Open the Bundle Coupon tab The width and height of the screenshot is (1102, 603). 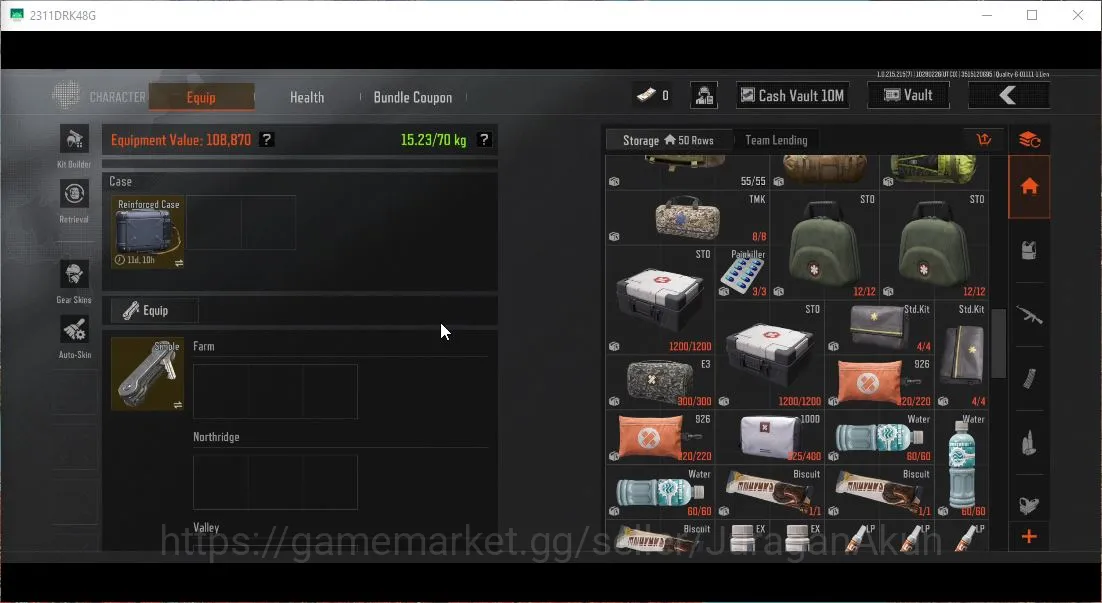(413, 98)
